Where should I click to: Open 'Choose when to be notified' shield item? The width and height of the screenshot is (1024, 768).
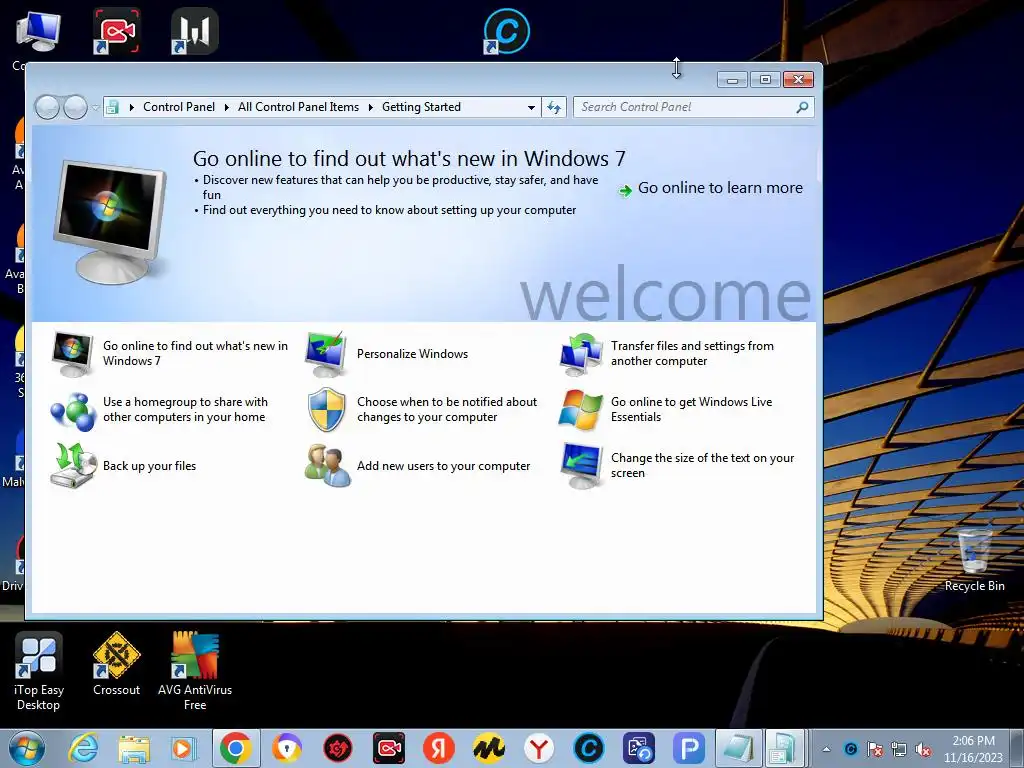(x=422, y=409)
